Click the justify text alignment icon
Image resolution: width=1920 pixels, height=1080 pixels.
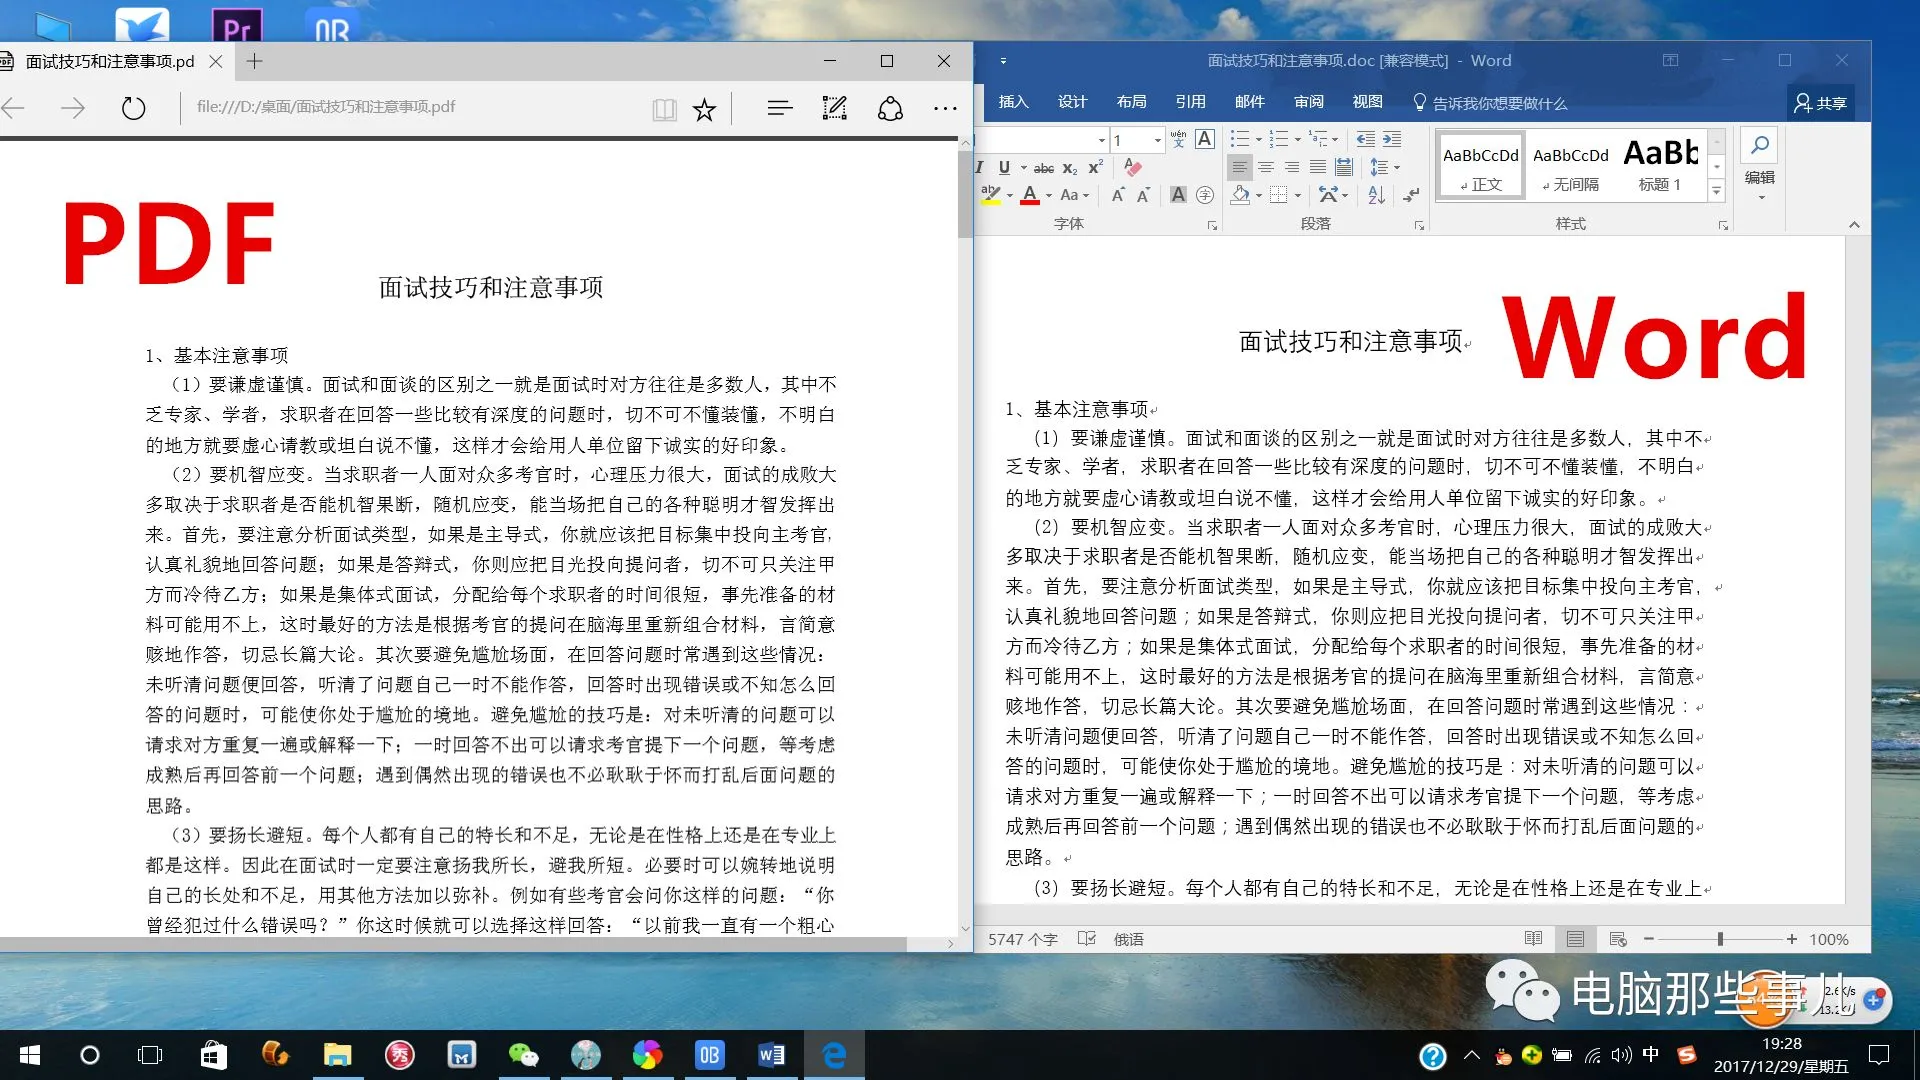coord(1318,167)
